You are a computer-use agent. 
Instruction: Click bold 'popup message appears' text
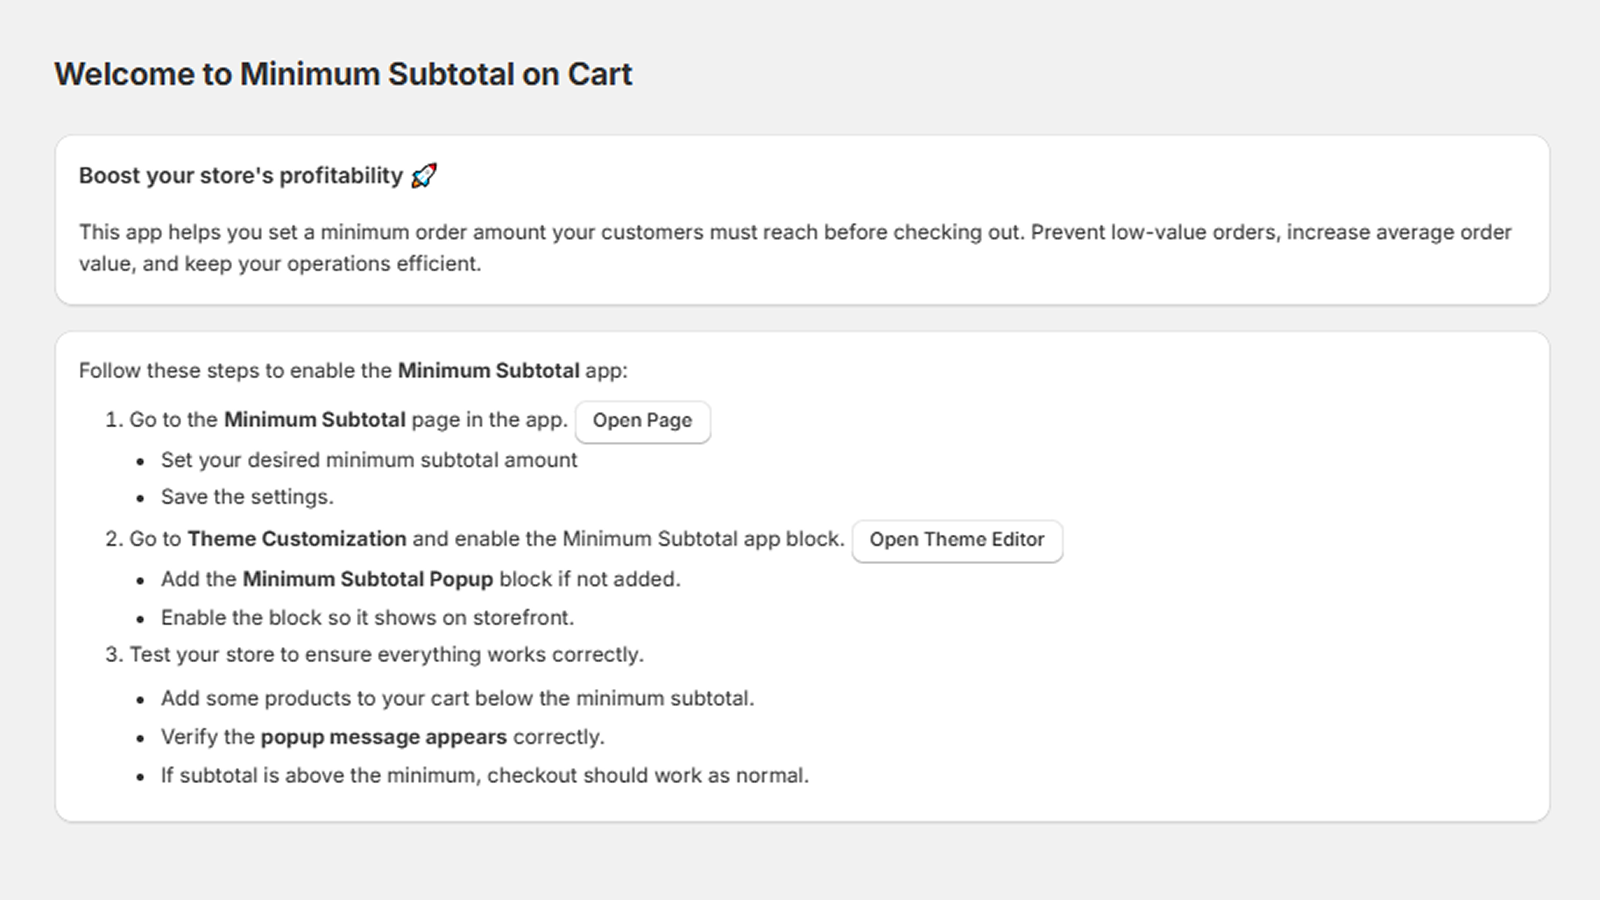click(383, 737)
